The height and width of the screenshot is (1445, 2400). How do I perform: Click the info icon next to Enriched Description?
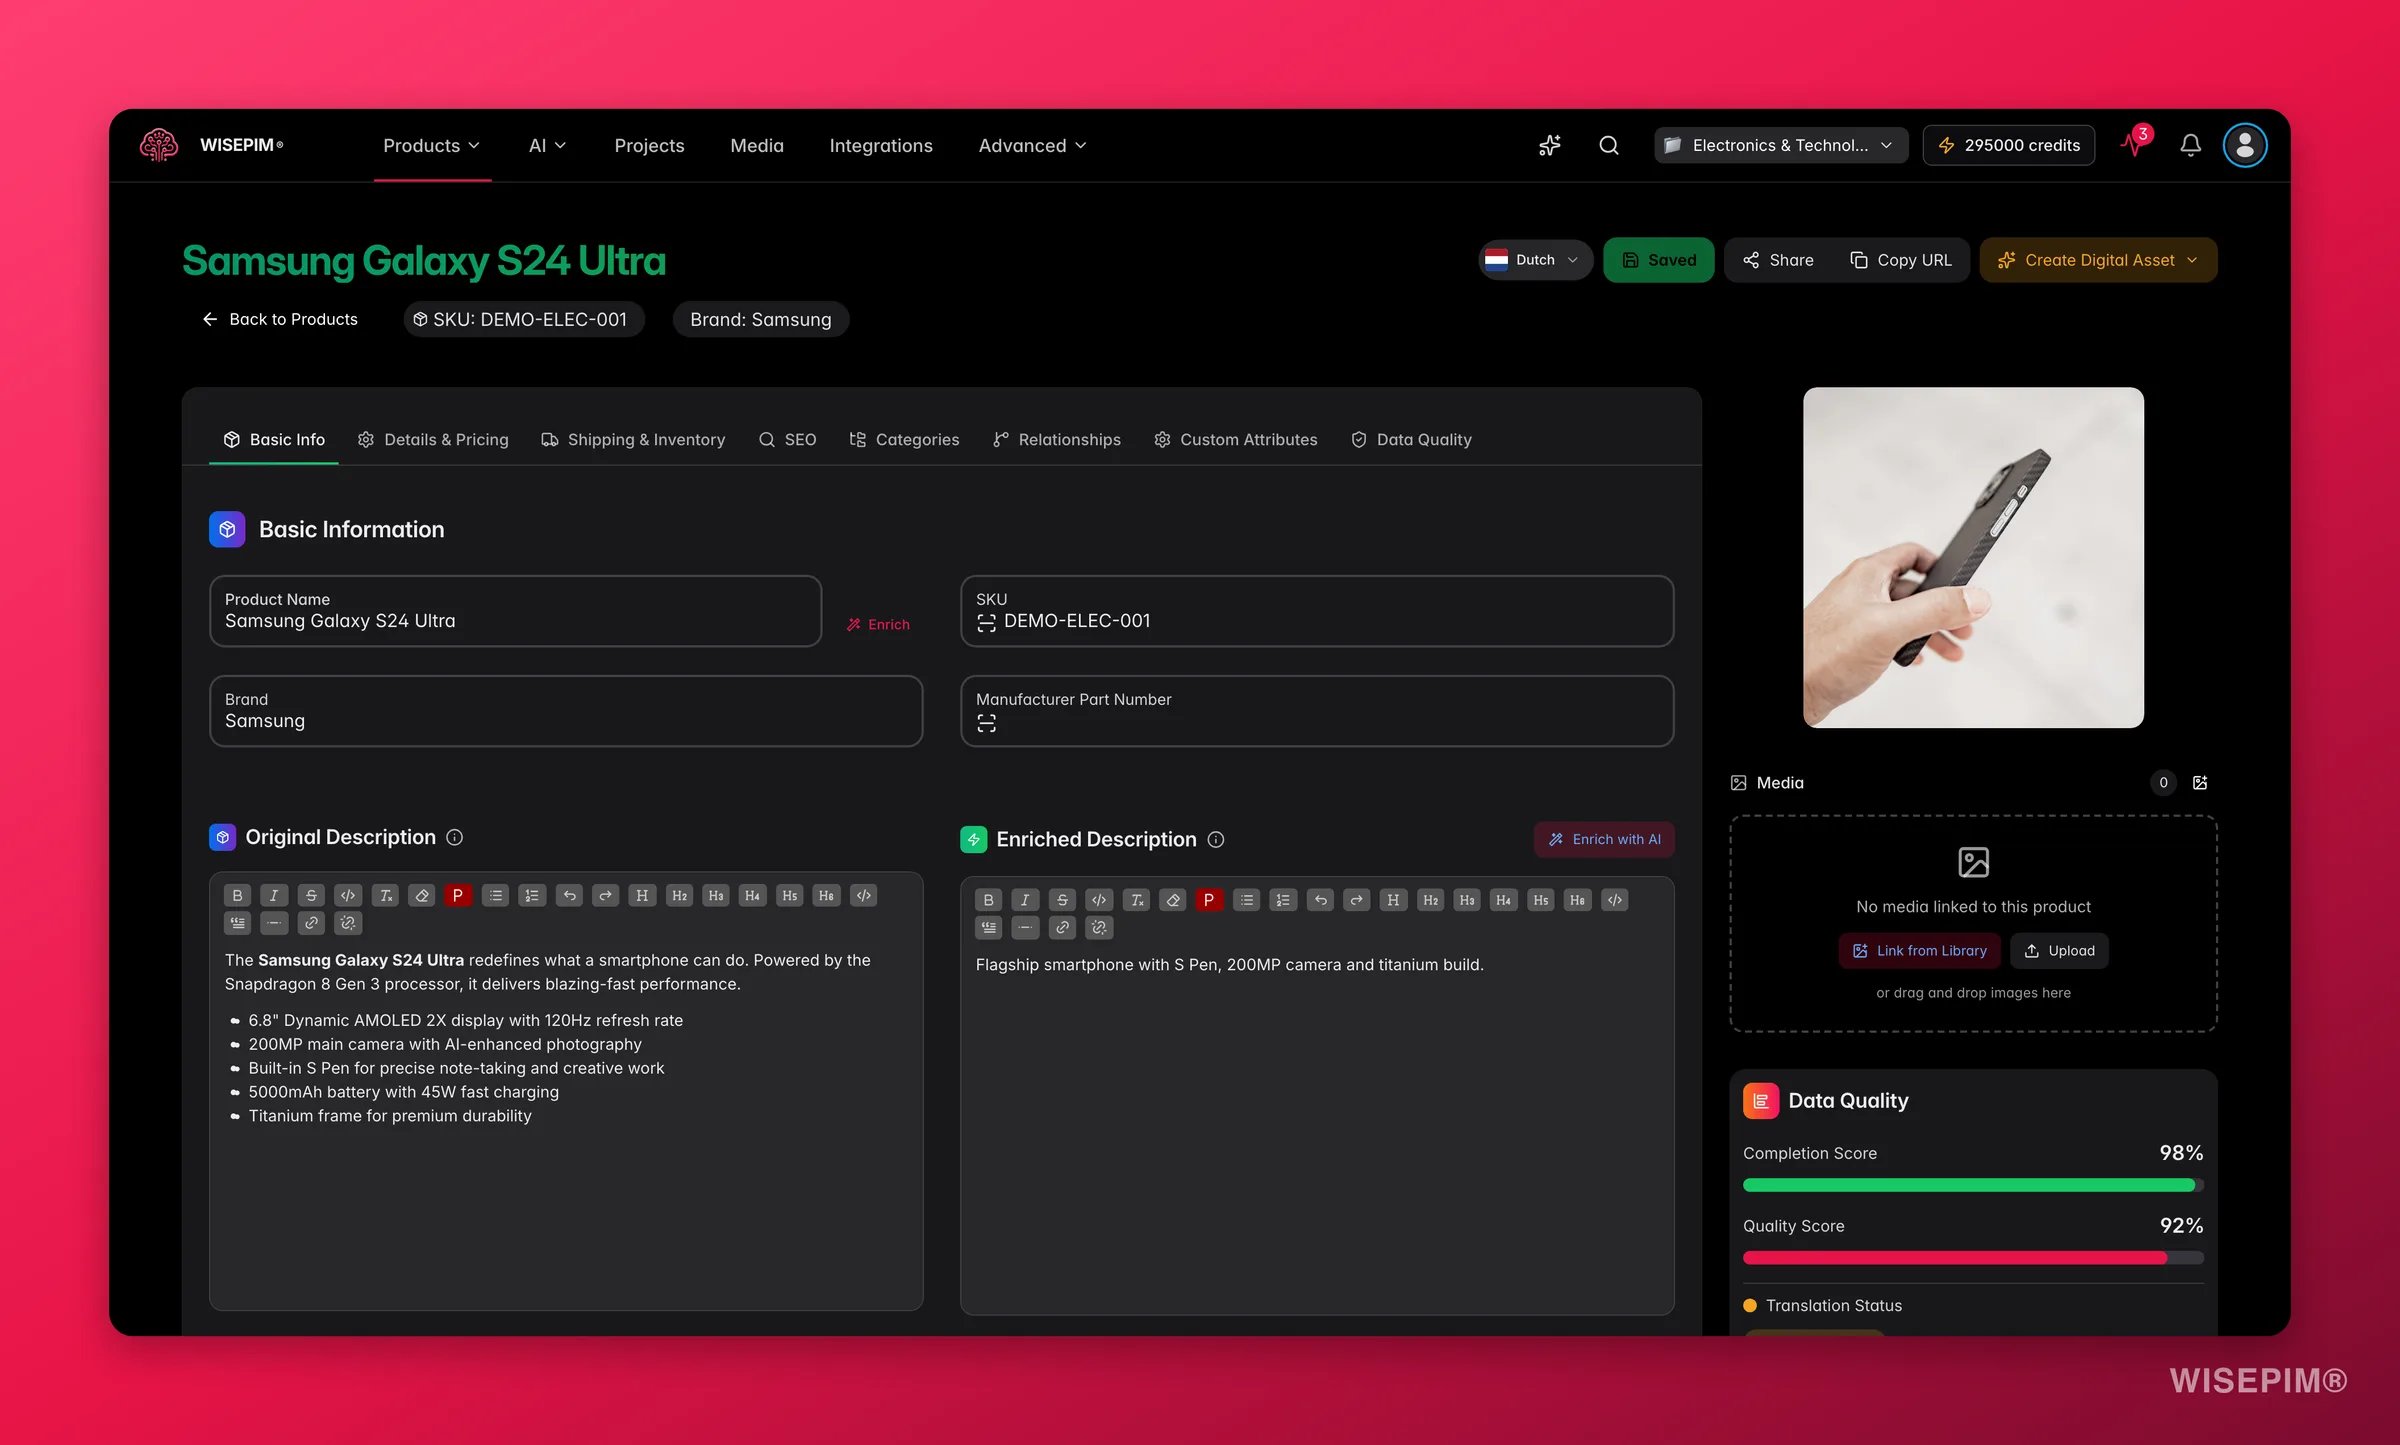(x=1216, y=839)
